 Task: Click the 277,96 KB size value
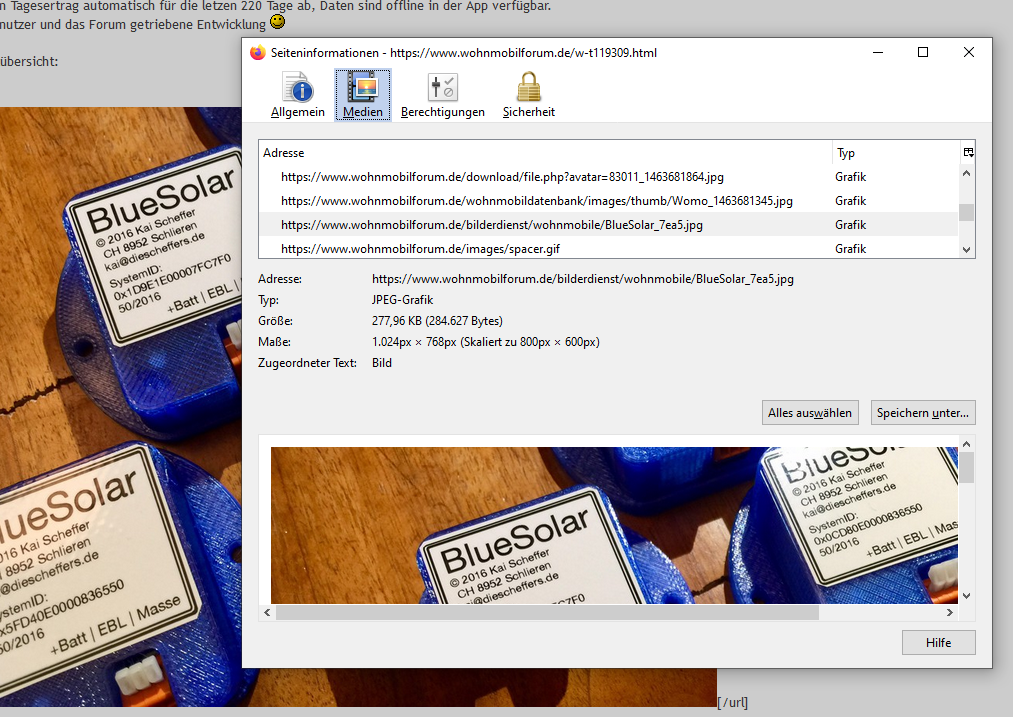[x=437, y=321]
